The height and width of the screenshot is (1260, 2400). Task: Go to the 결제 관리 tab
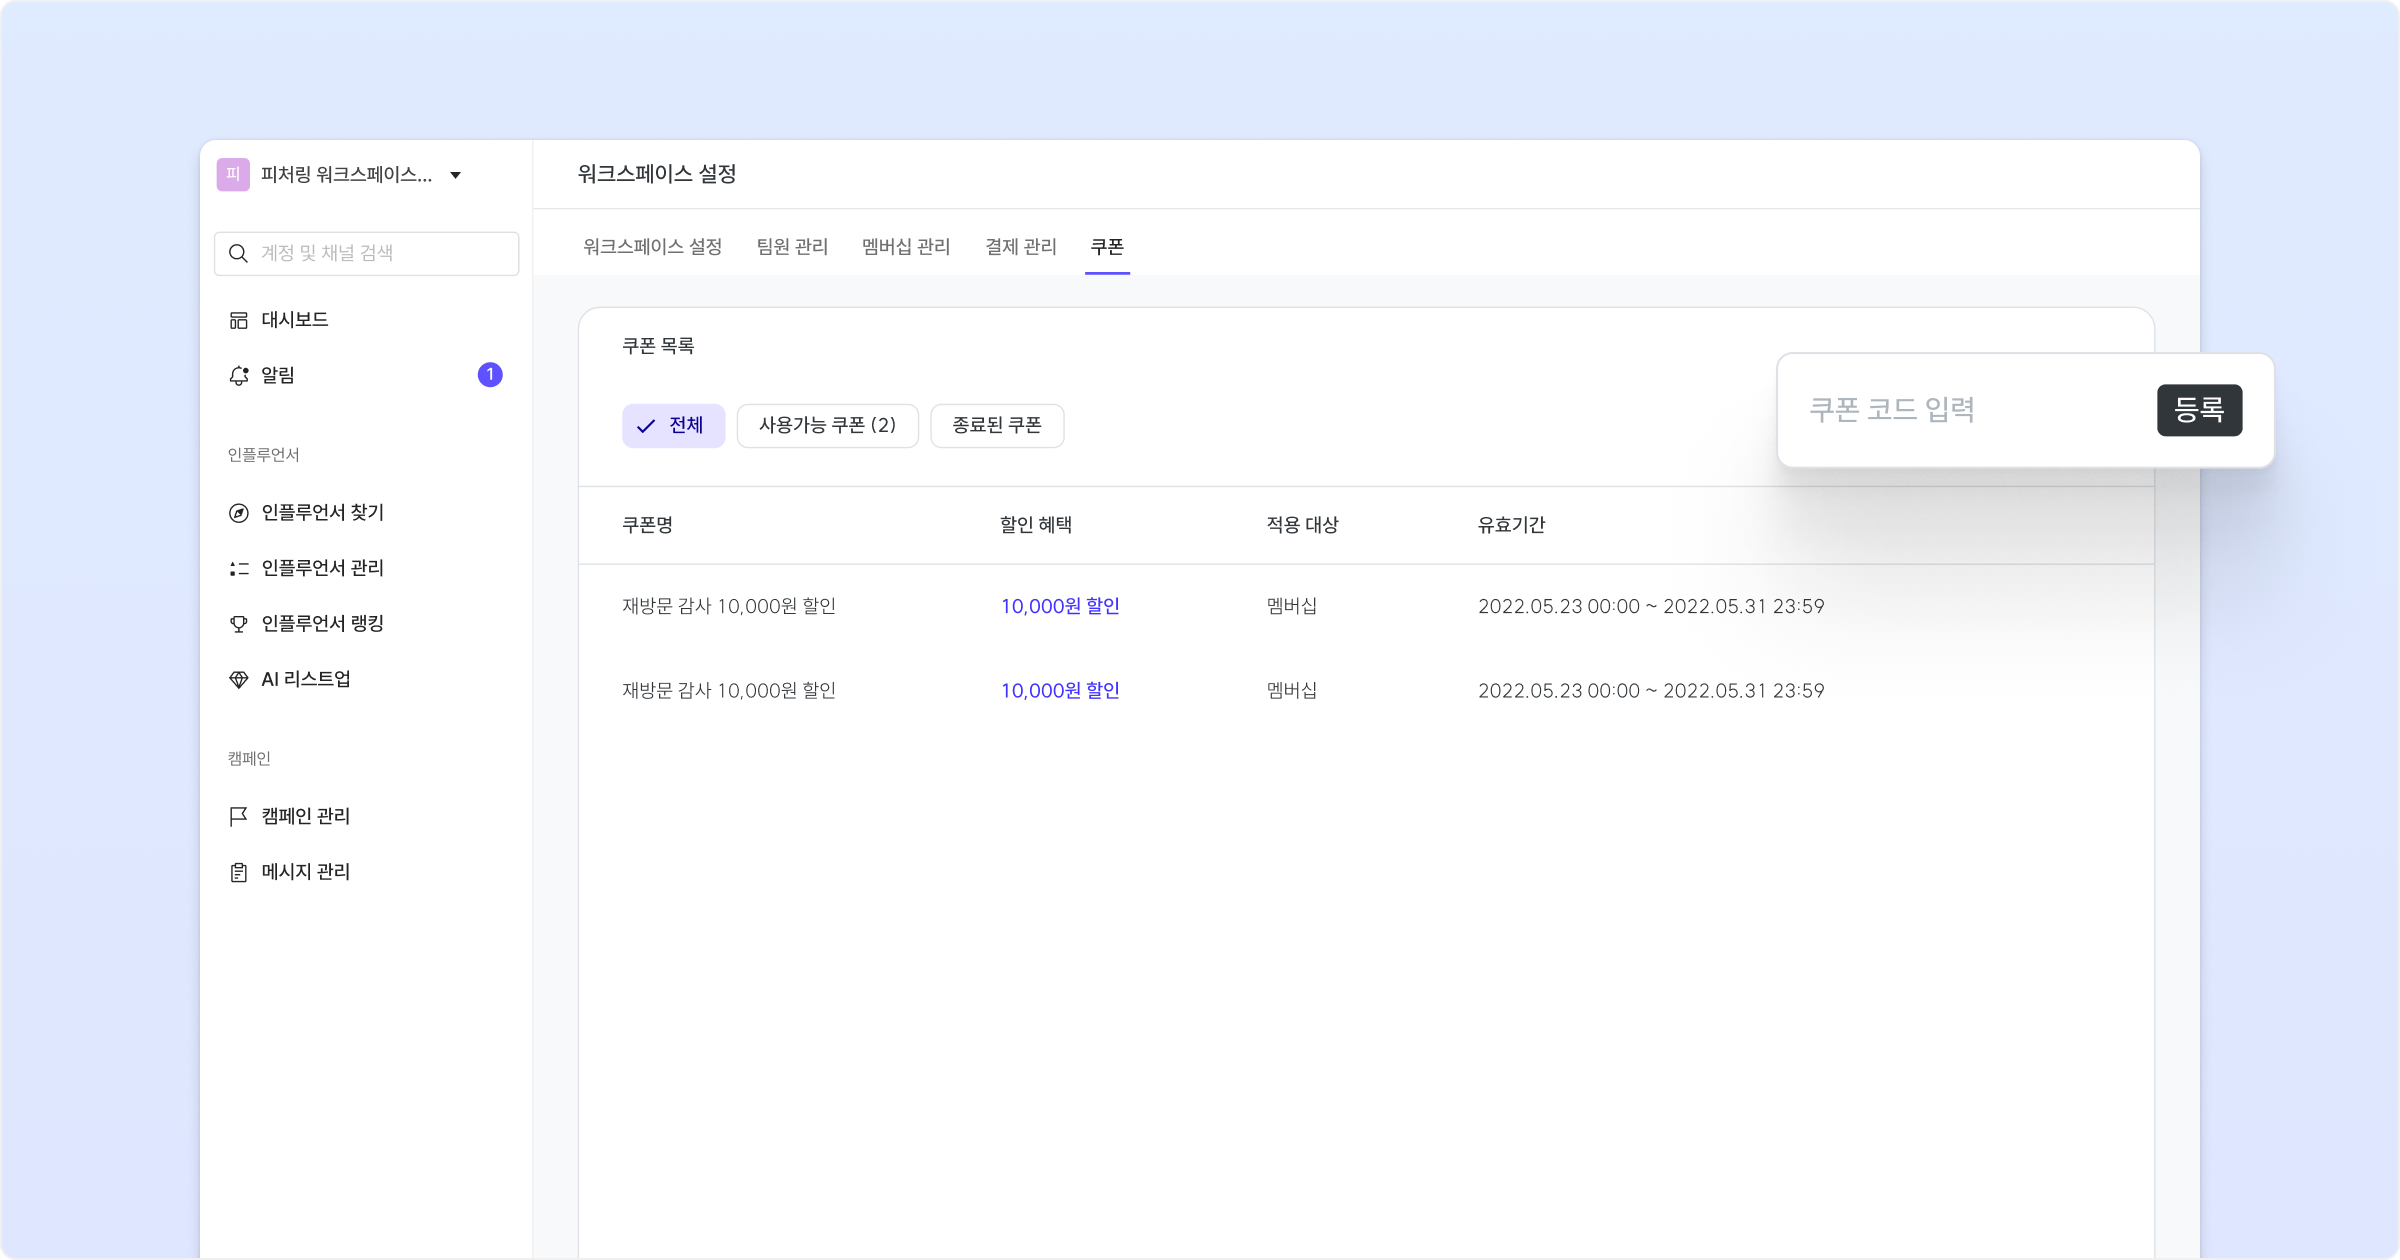(1020, 246)
